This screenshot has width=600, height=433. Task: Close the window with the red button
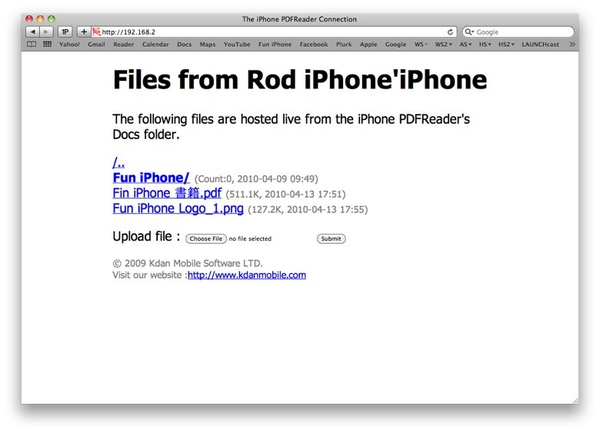29,19
